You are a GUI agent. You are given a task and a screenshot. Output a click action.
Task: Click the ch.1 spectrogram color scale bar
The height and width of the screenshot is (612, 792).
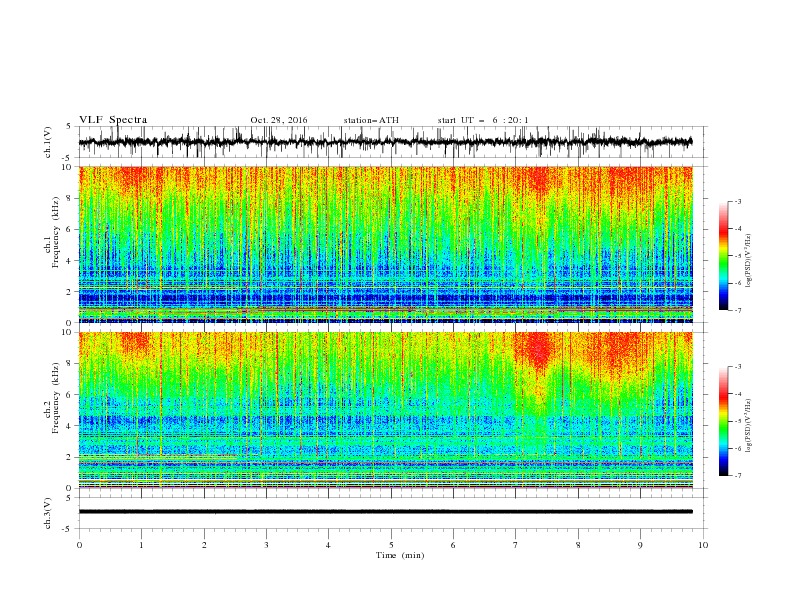(723, 256)
